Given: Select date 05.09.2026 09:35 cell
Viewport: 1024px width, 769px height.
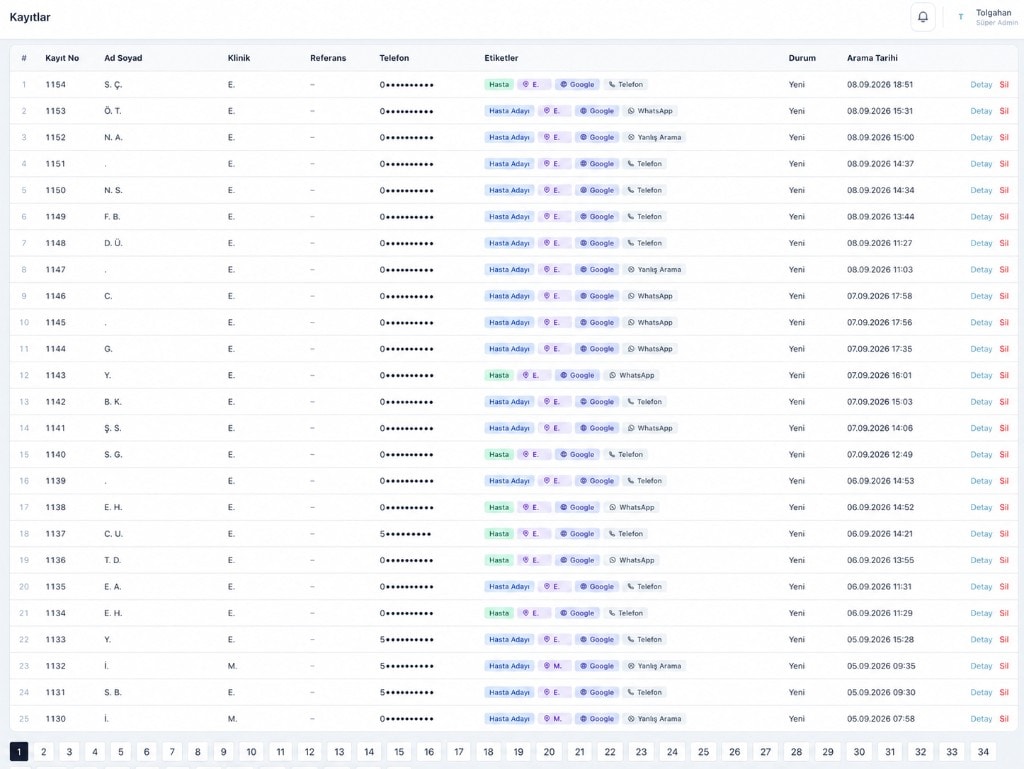Looking at the screenshot, I should (881, 666).
